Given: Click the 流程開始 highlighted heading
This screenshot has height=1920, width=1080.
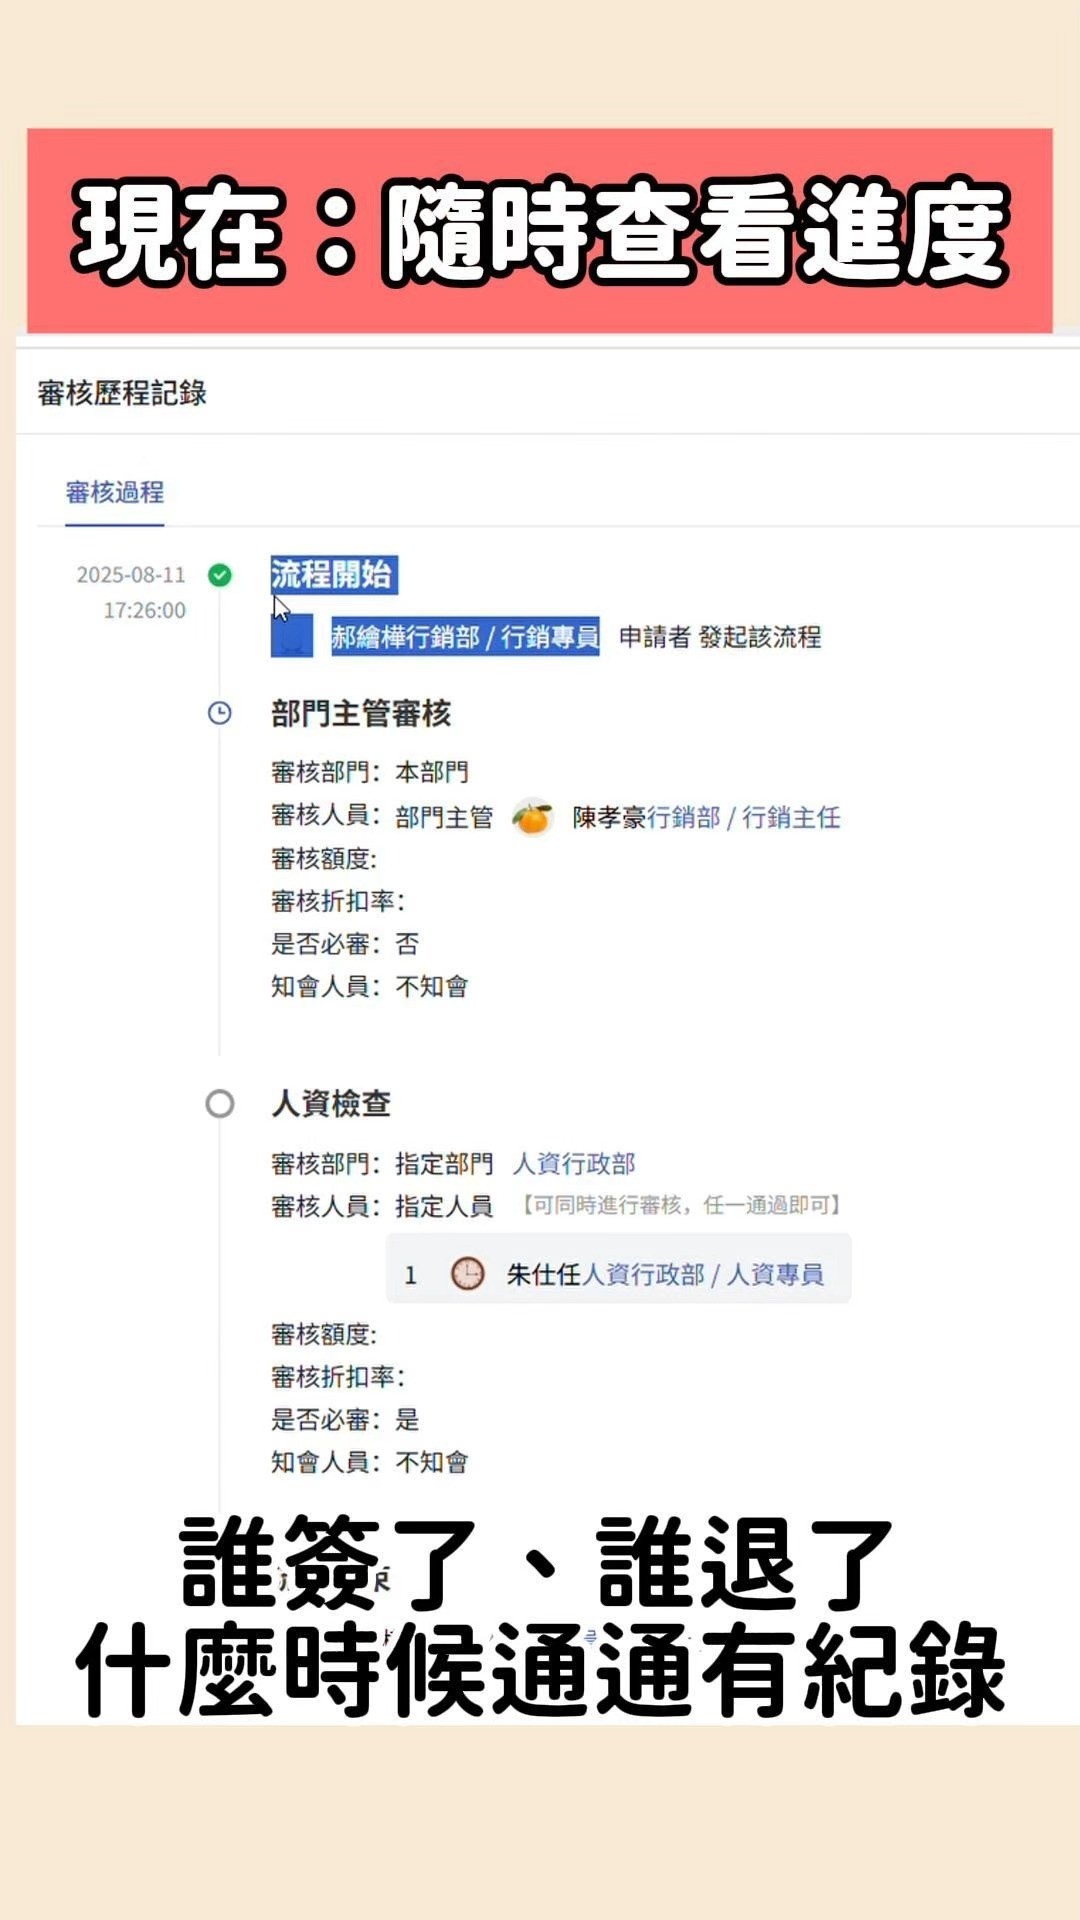Looking at the screenshot, I should point(332,575).
